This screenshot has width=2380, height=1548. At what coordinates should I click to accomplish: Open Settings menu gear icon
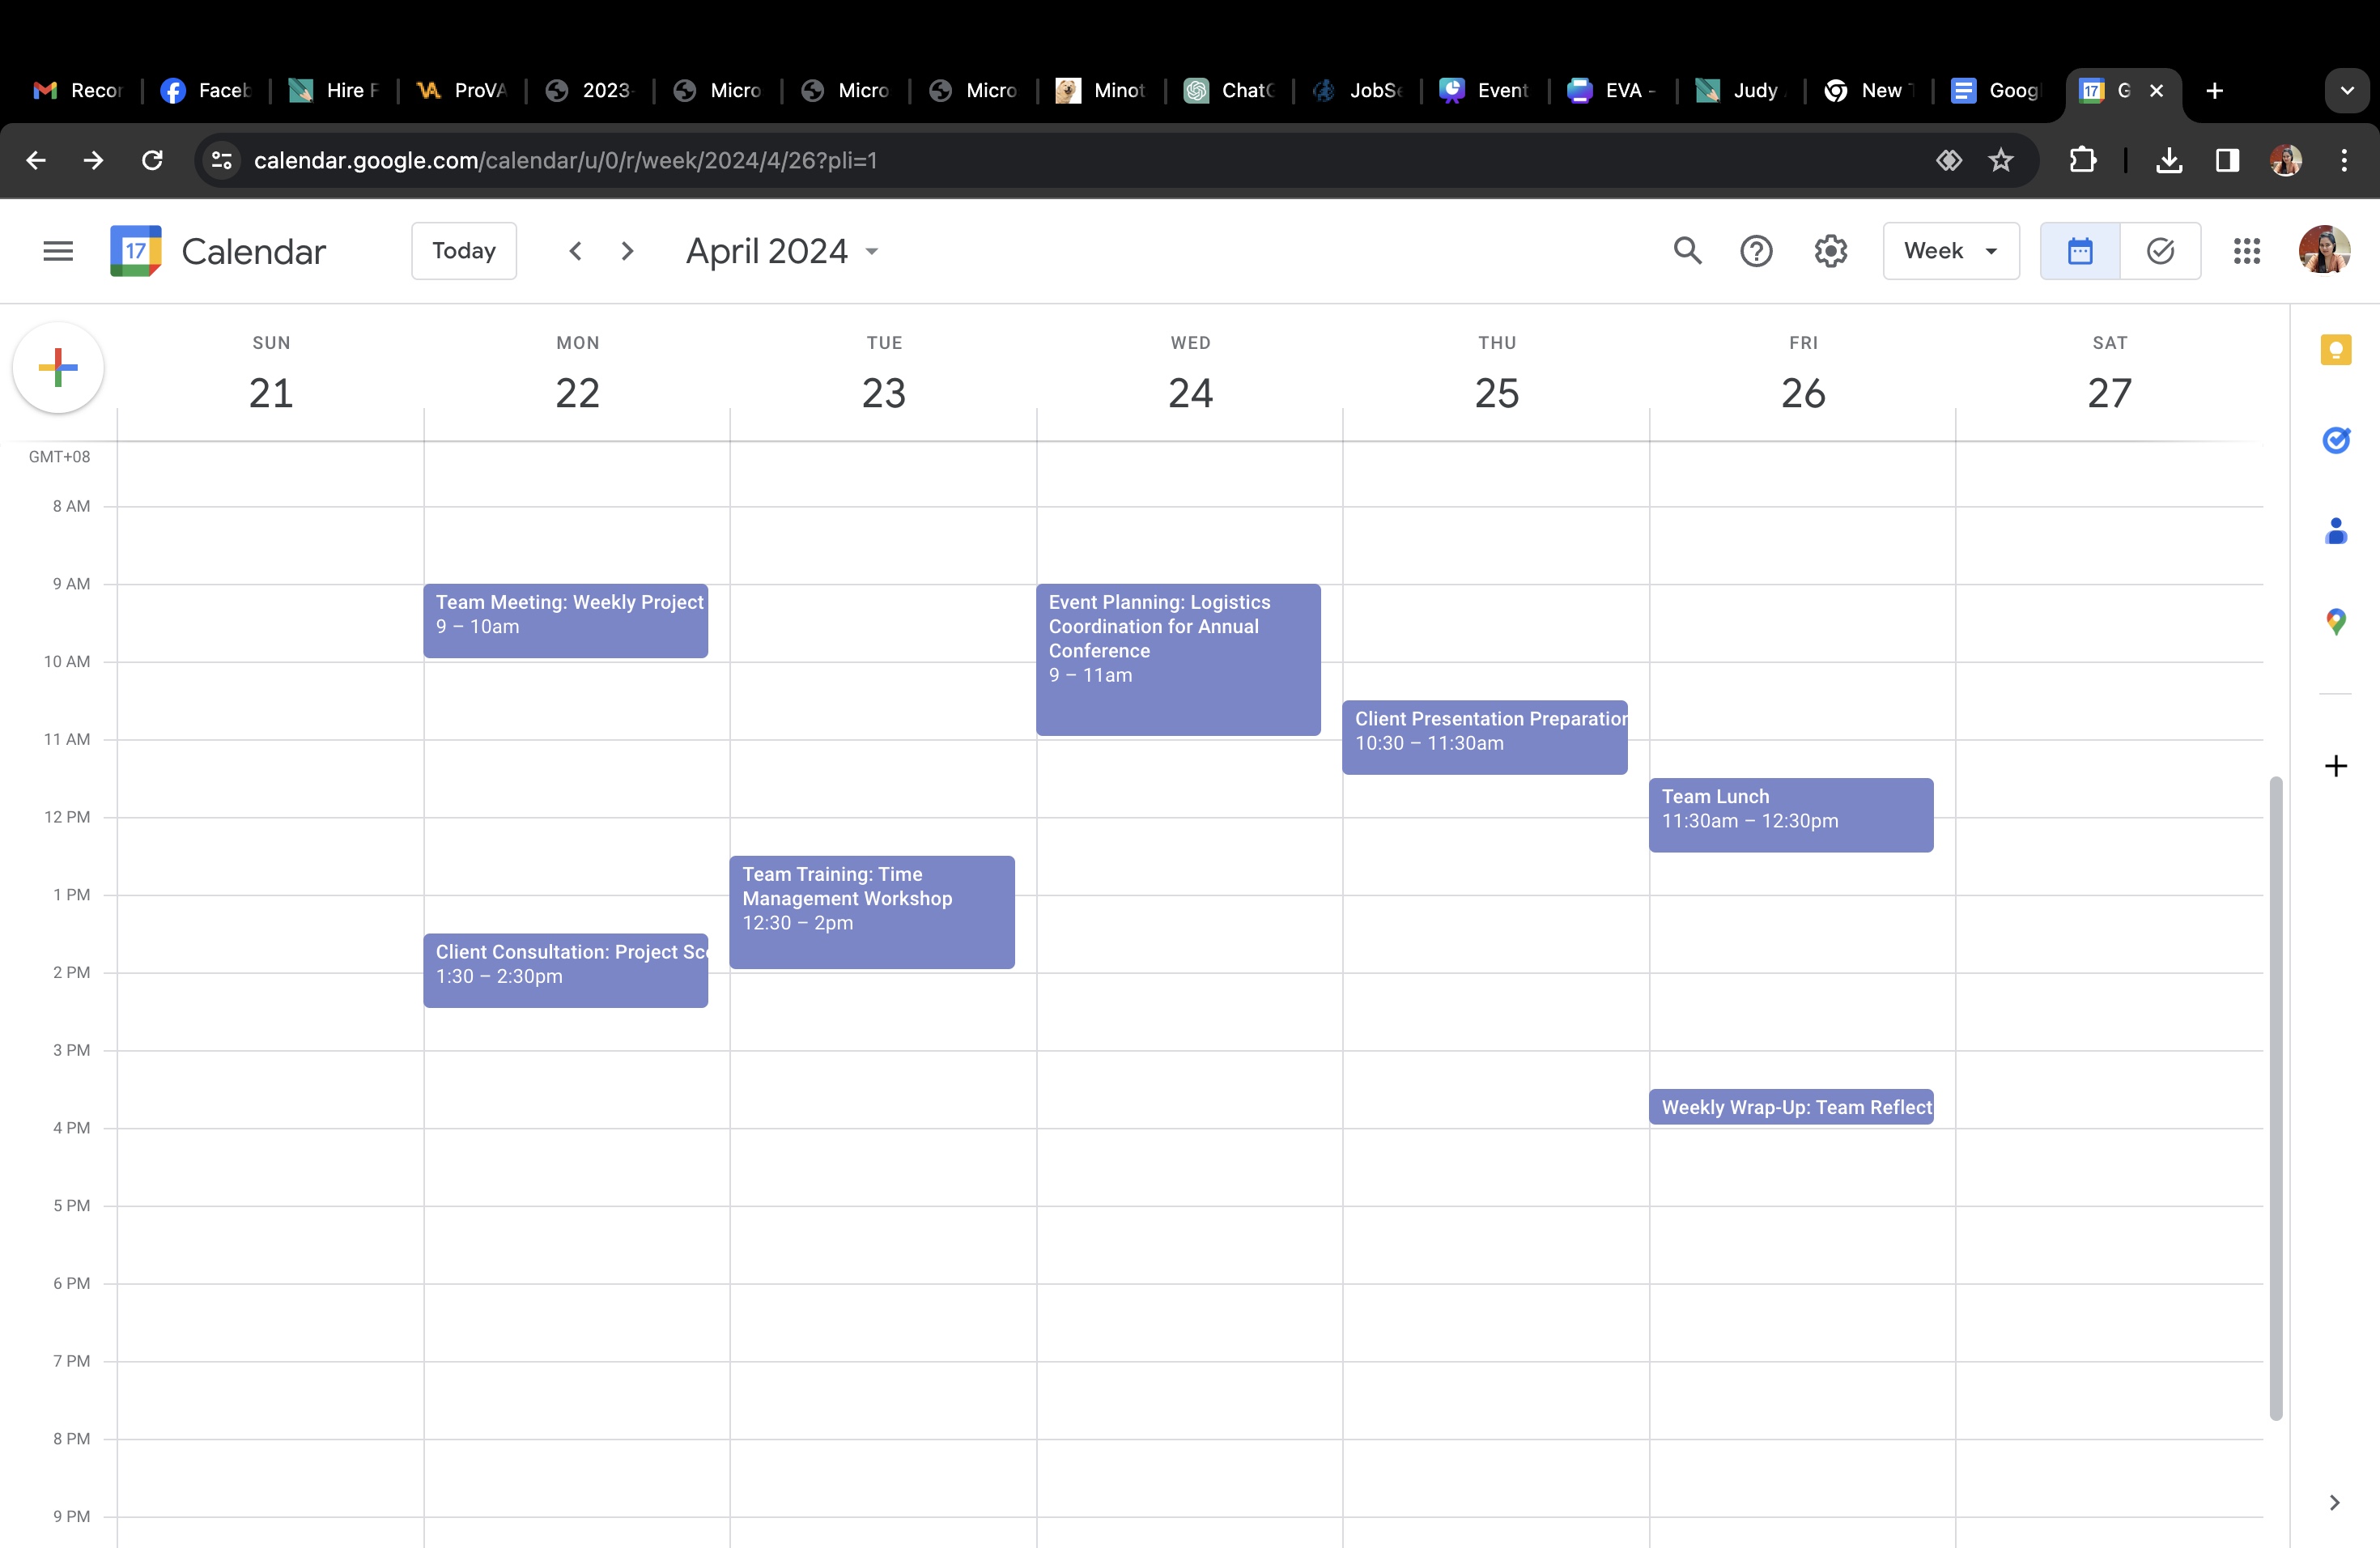[1830, 251]
